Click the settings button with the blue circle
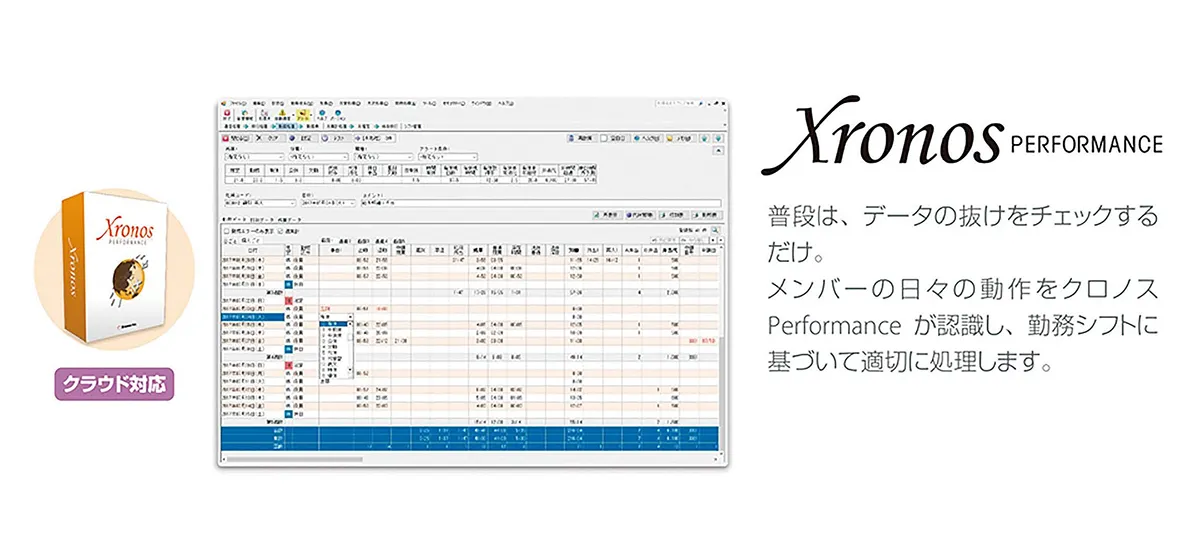Viewport: 1200px width, 553px height. tap(304, 139)
